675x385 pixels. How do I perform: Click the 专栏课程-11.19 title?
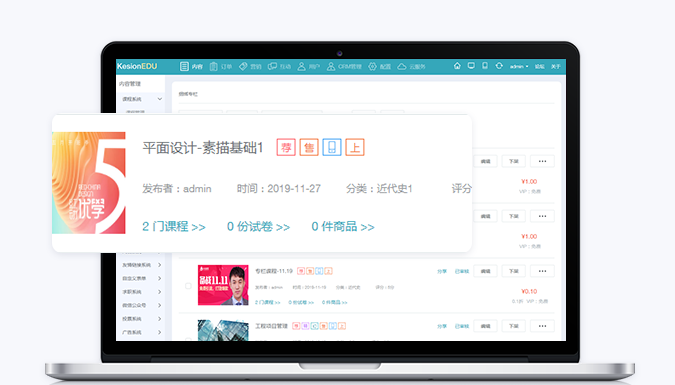274,271
